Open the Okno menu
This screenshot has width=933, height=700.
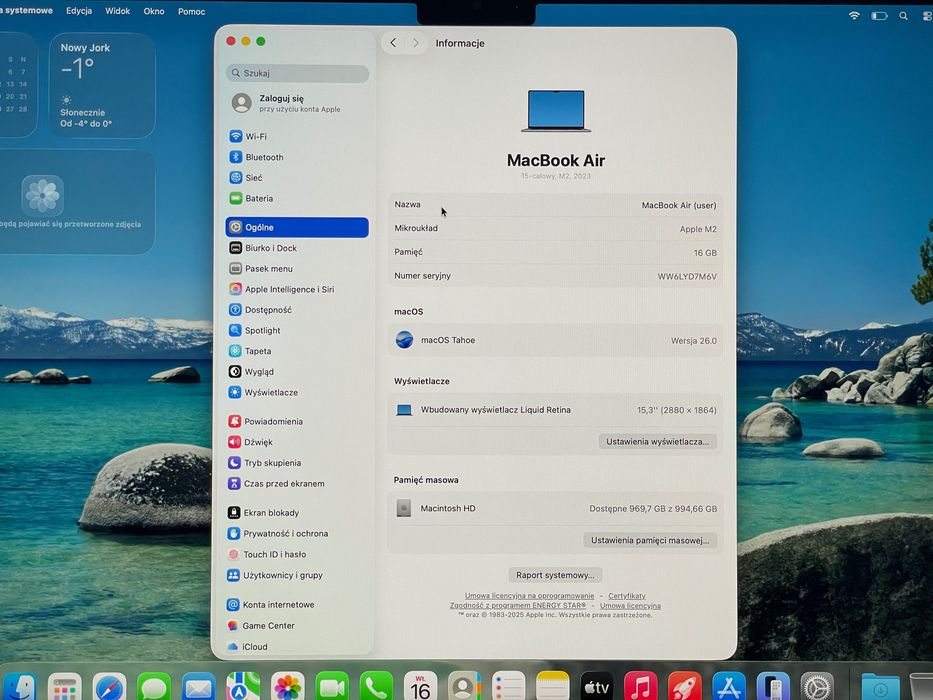click(x=154, y=11)
